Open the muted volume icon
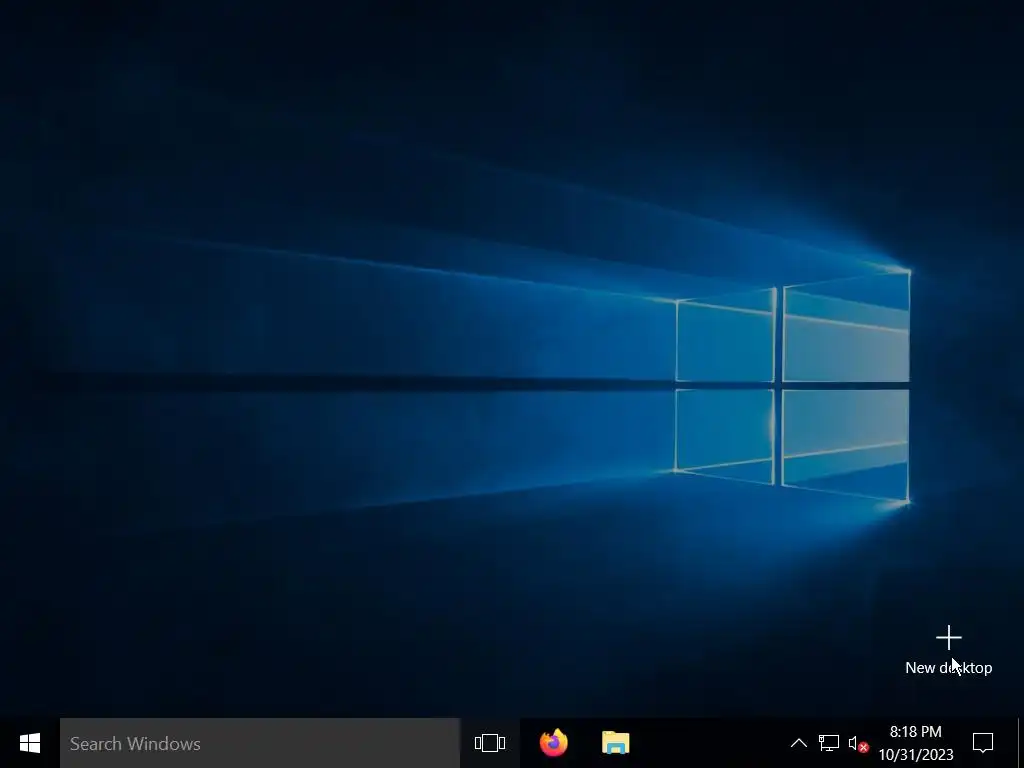1024x768 pixels. pyautogui.click(x=858, y=743)
